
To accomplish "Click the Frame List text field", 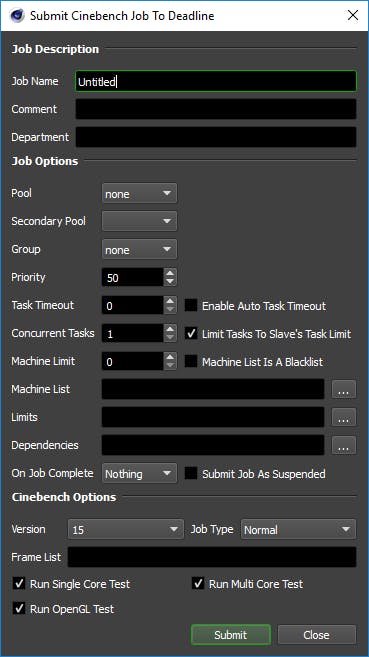I will pos(212,557).
